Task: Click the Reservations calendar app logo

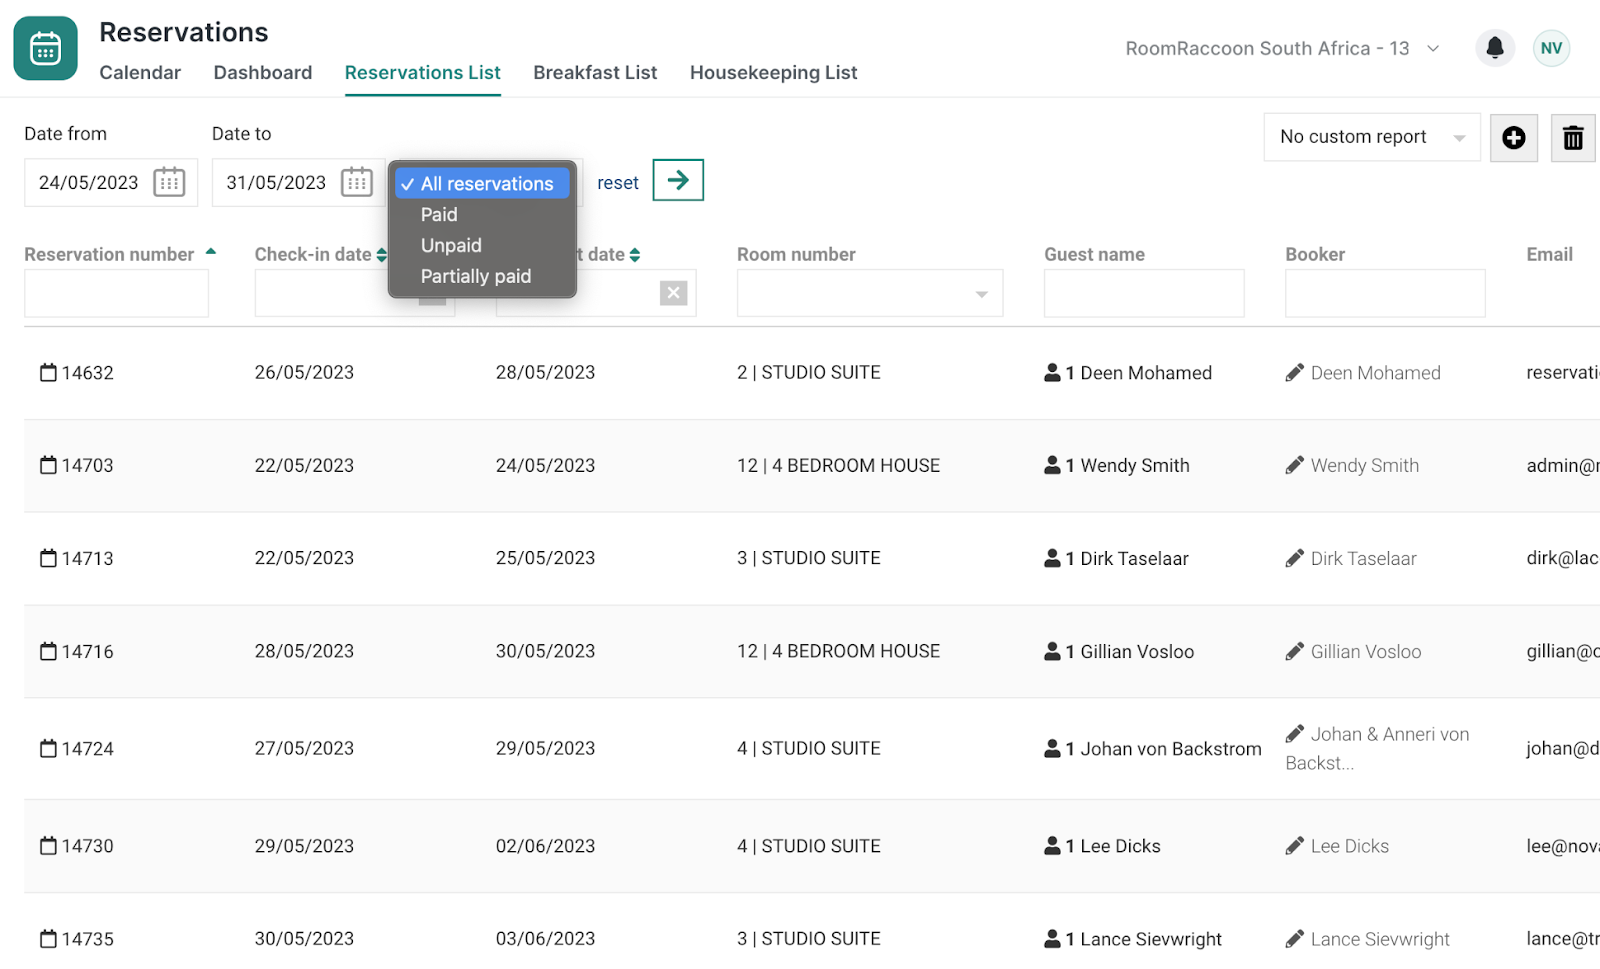Action: point(45,48)
